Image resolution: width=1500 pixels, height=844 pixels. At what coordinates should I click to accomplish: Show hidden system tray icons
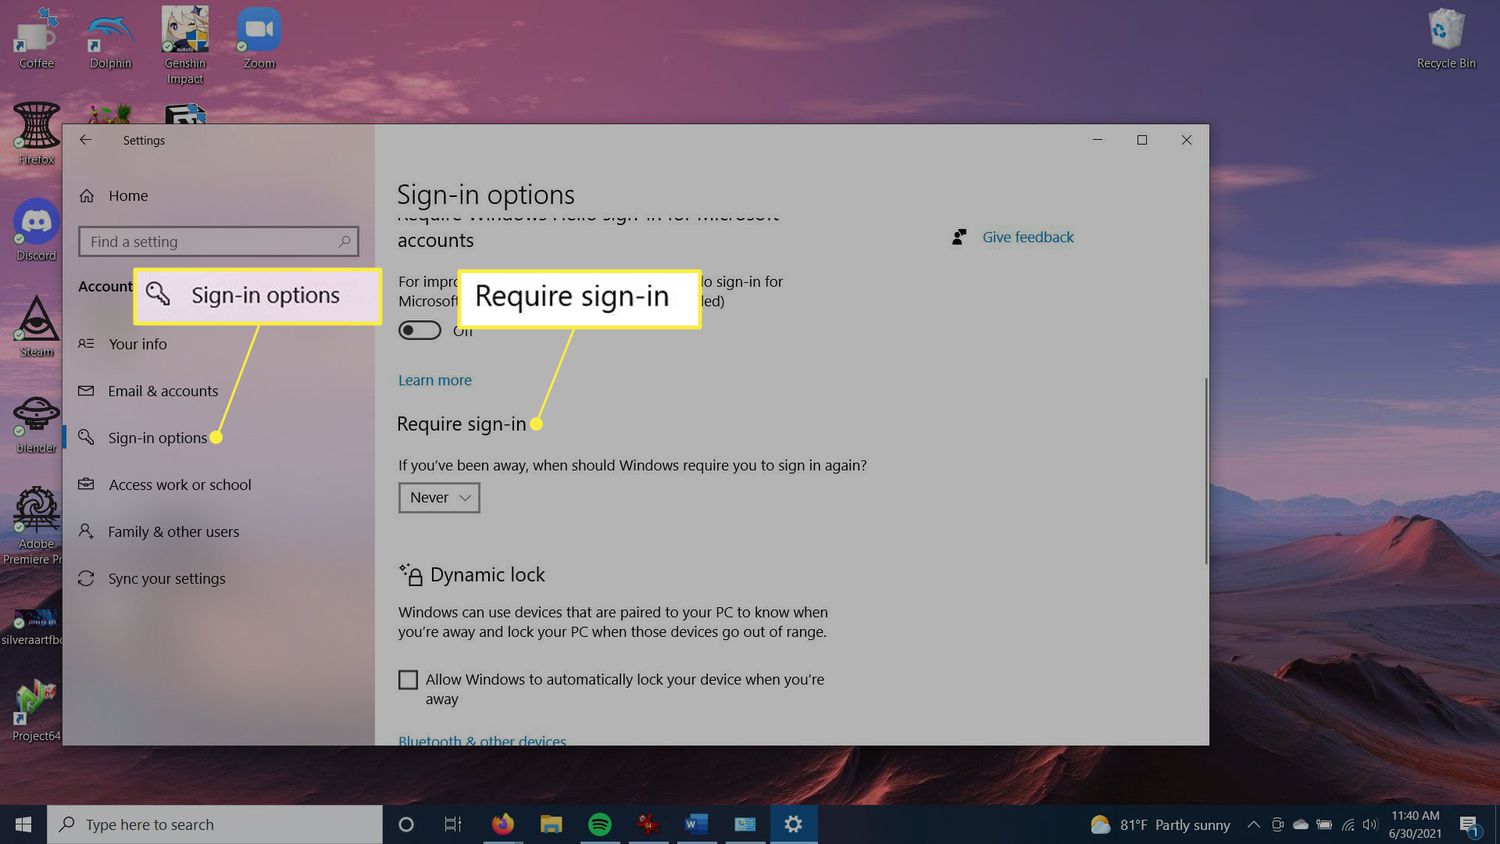point(1253,825)
